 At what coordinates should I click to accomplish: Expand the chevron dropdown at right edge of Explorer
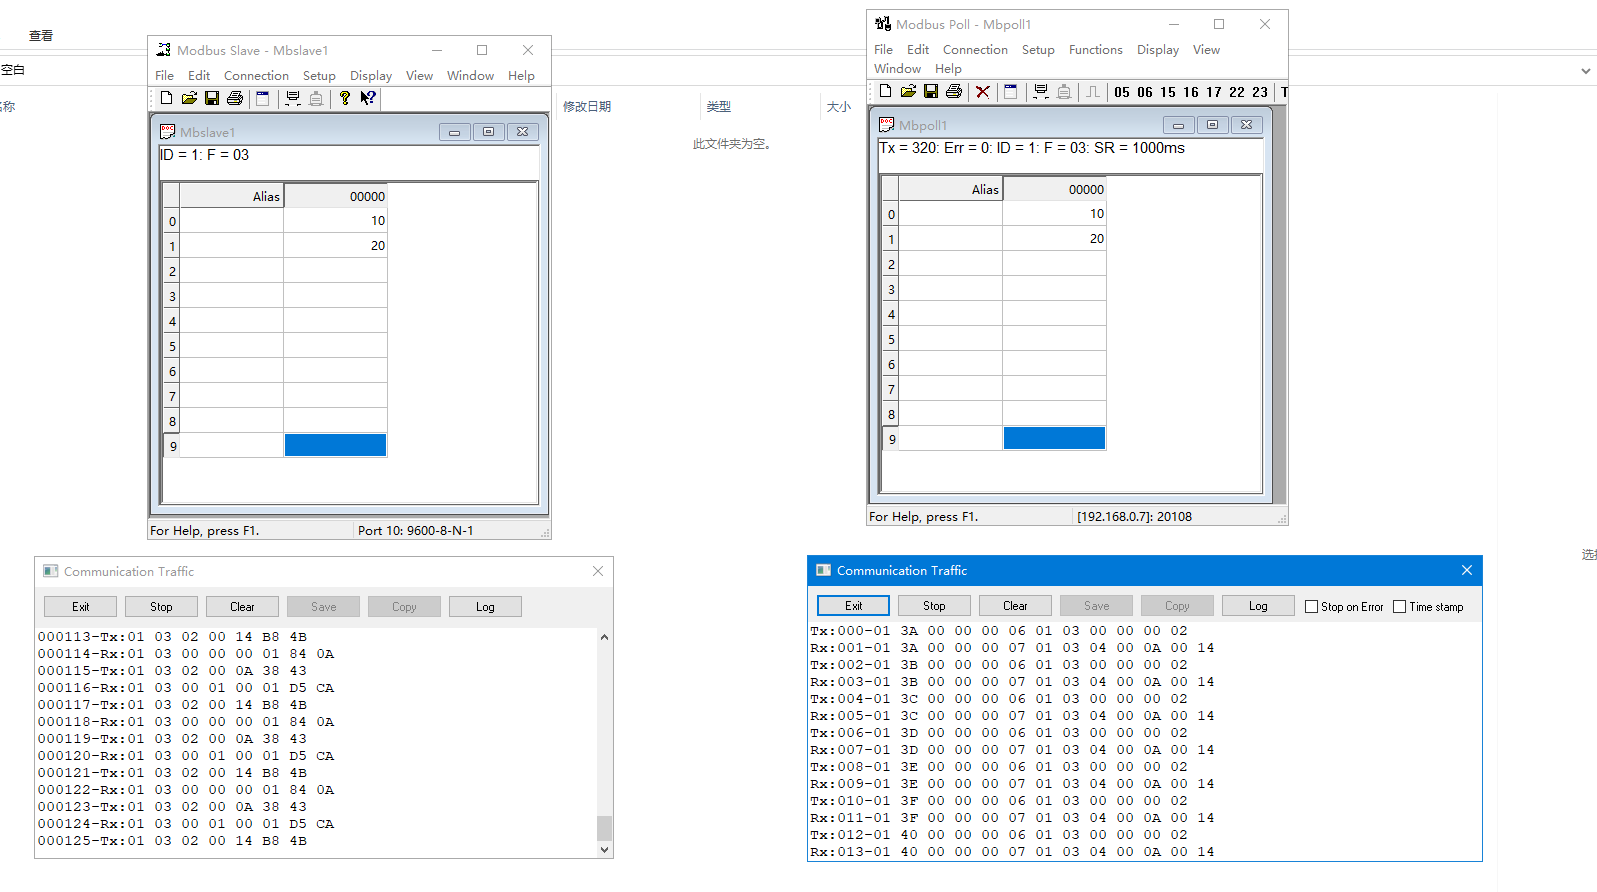[x=1585, y=71]
